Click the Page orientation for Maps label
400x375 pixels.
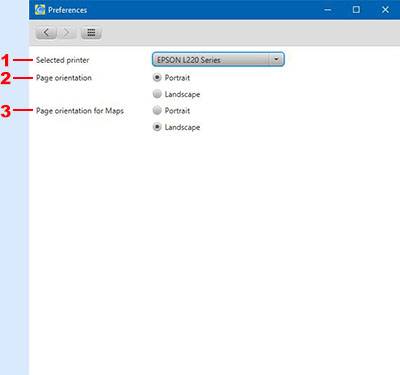coord(80,111)
